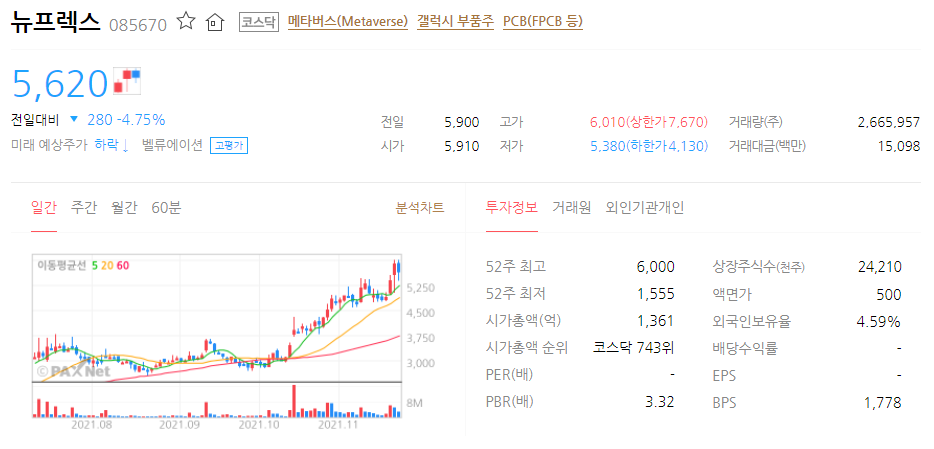This screenshot has height=449, width=934.
Task: Click the 고평가 valuation badge
Action: tap(228, 145)
